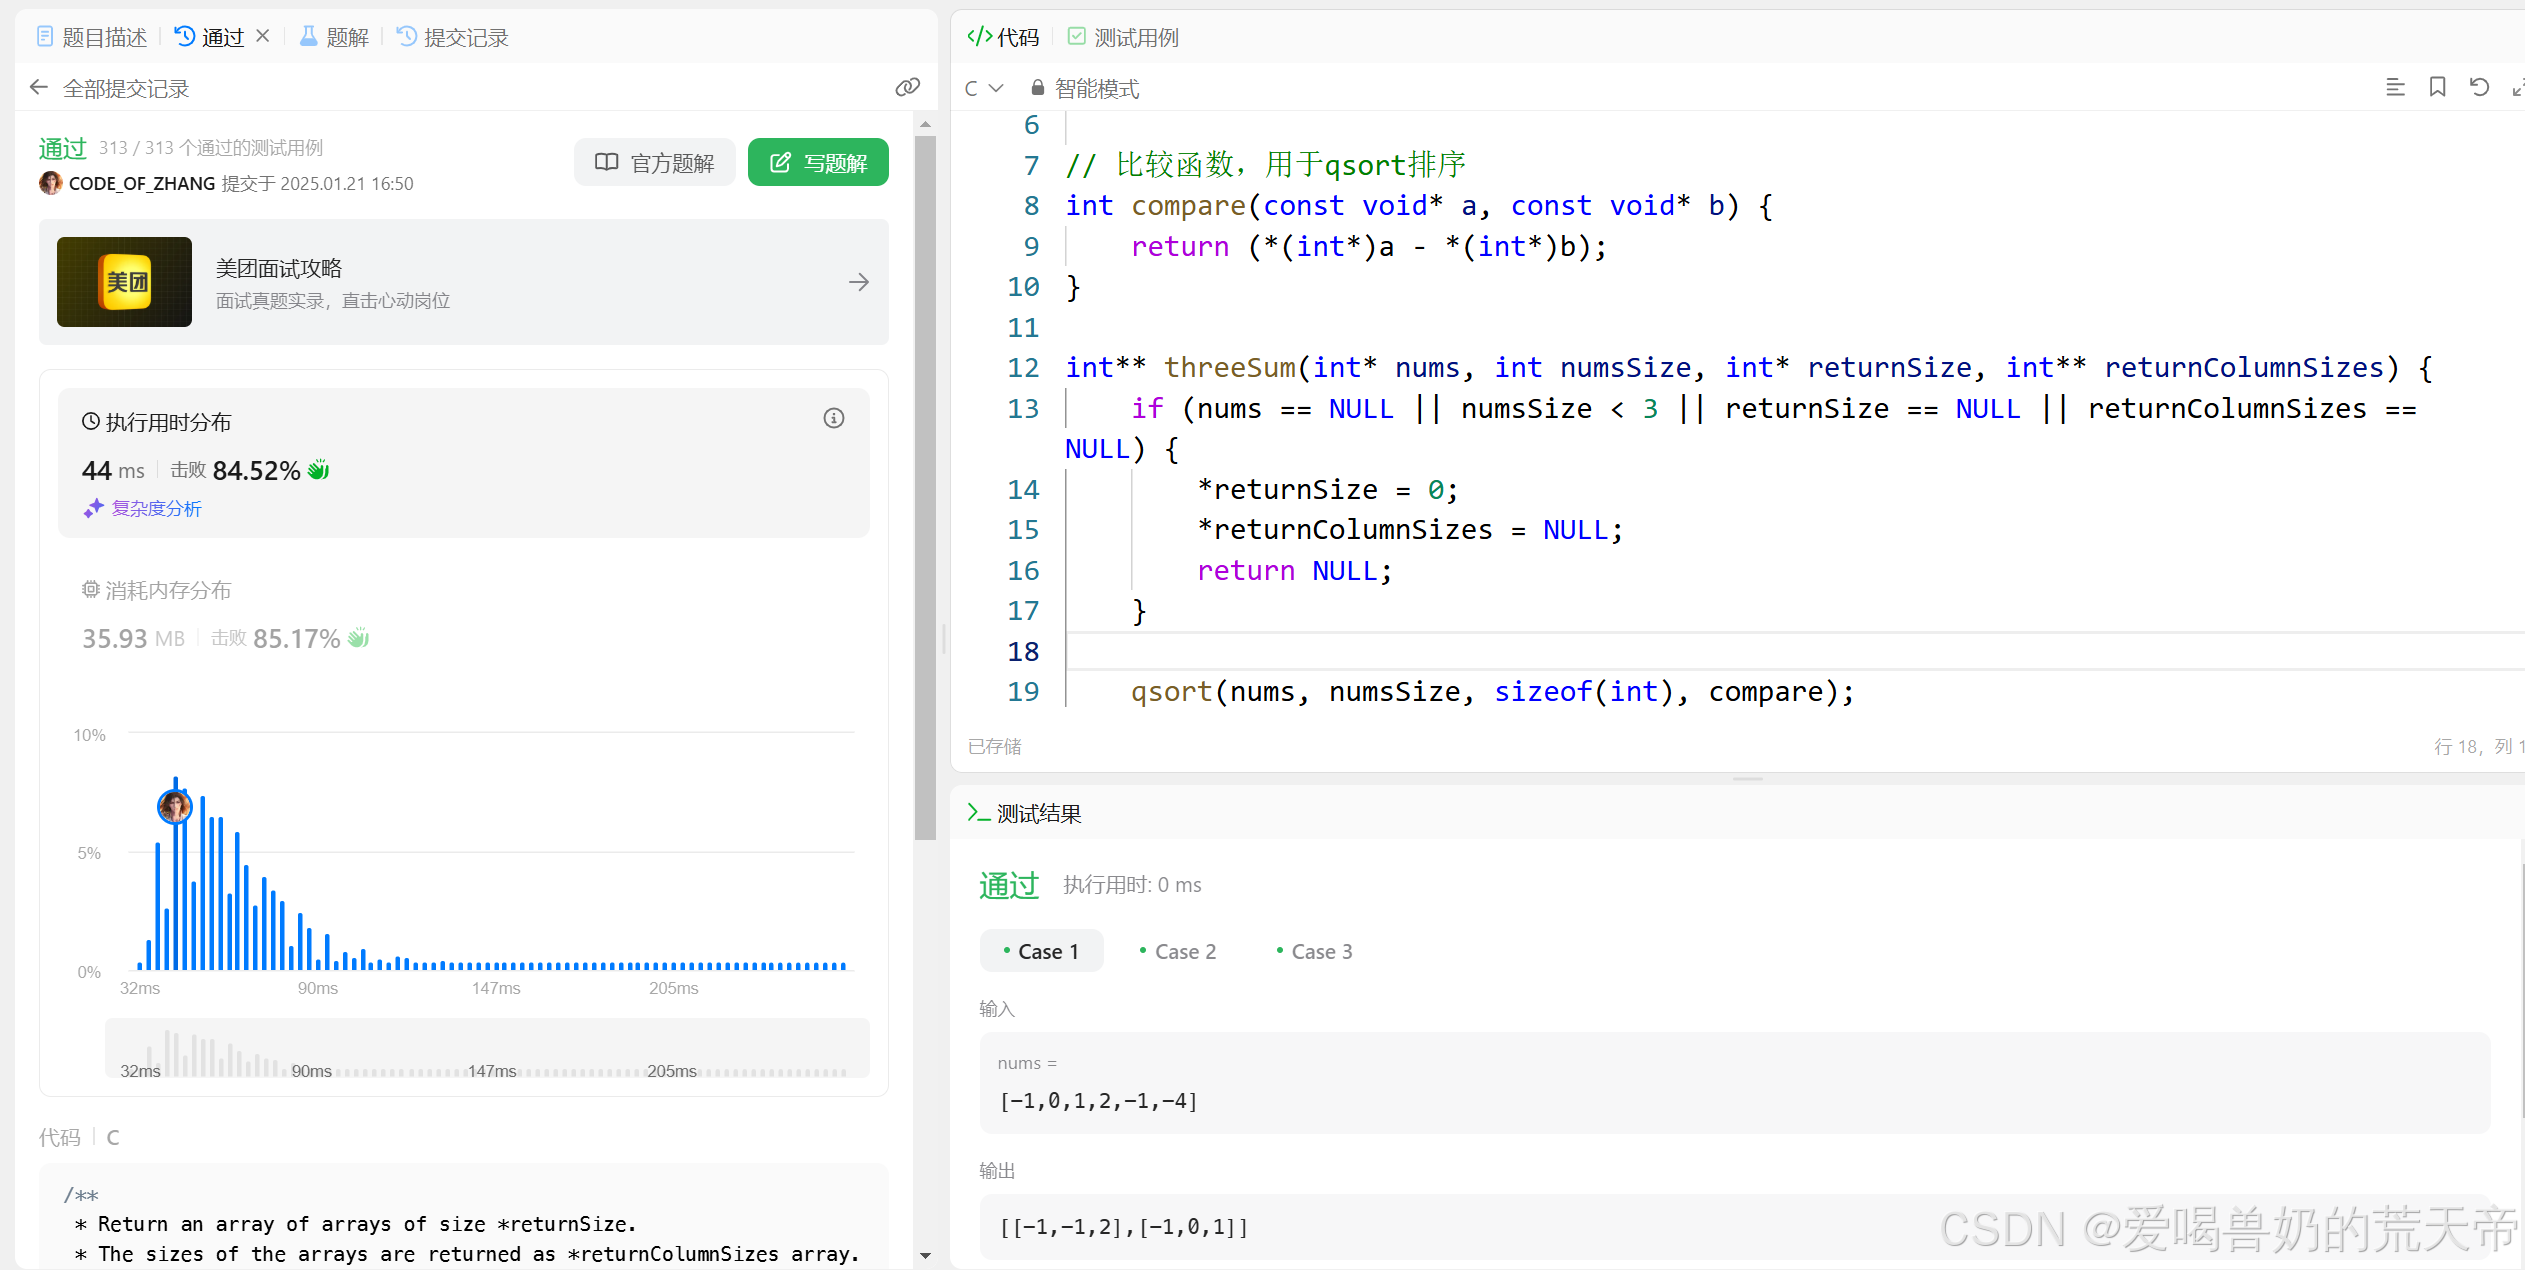
Task: Copy the submission link icon
Action: [x=907, y=87]
